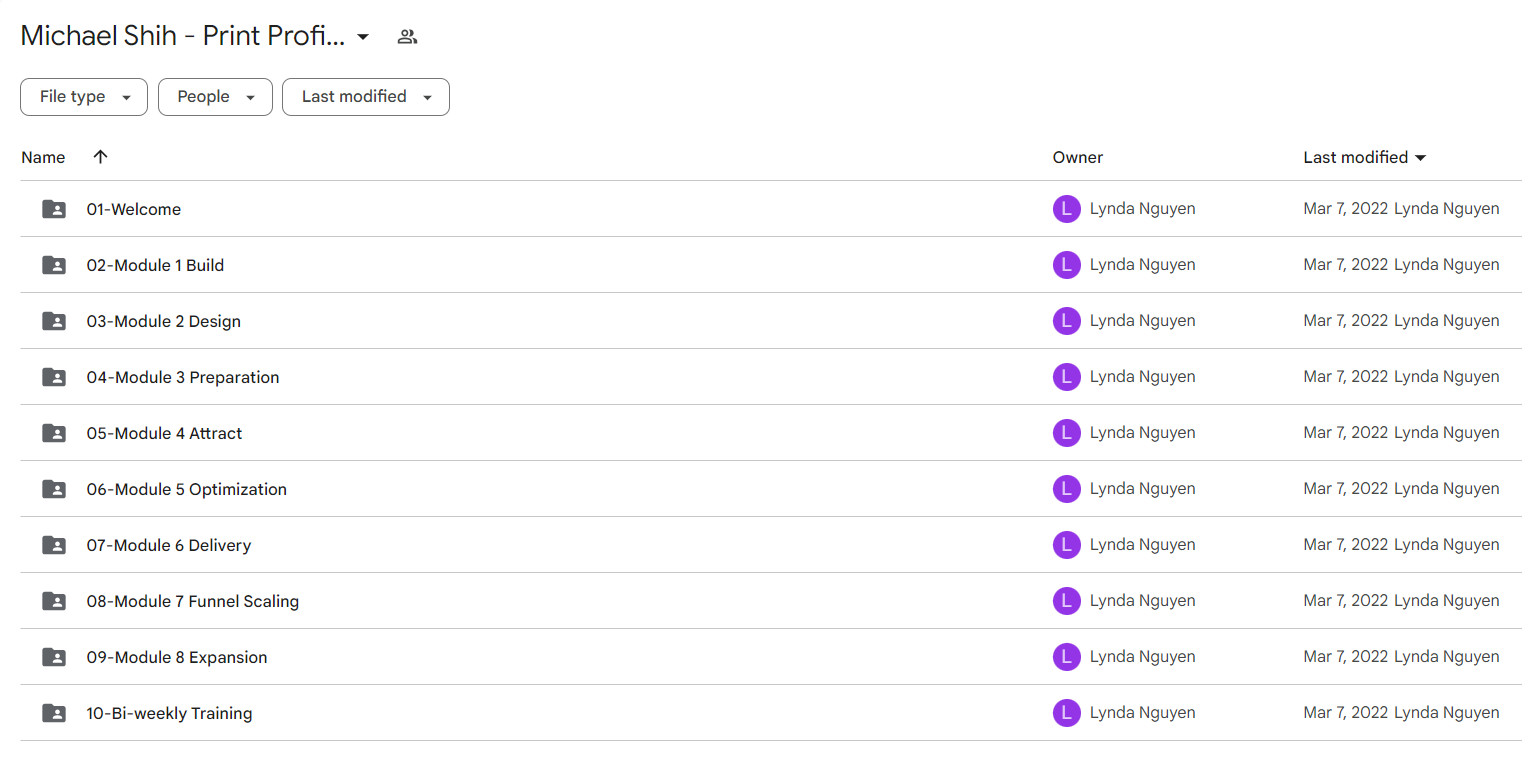Click the shared folder icon for 07-Module 6 Delivery

[x=54, y=545]
